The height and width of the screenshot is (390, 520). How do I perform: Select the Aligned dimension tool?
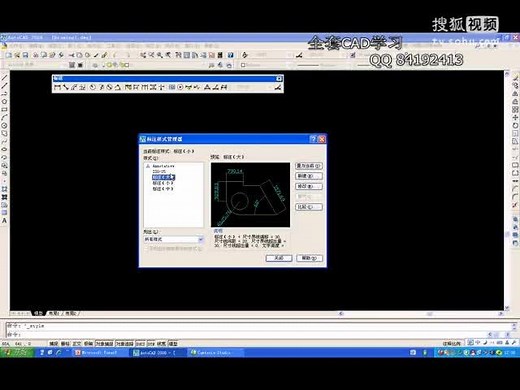[66, 88]
